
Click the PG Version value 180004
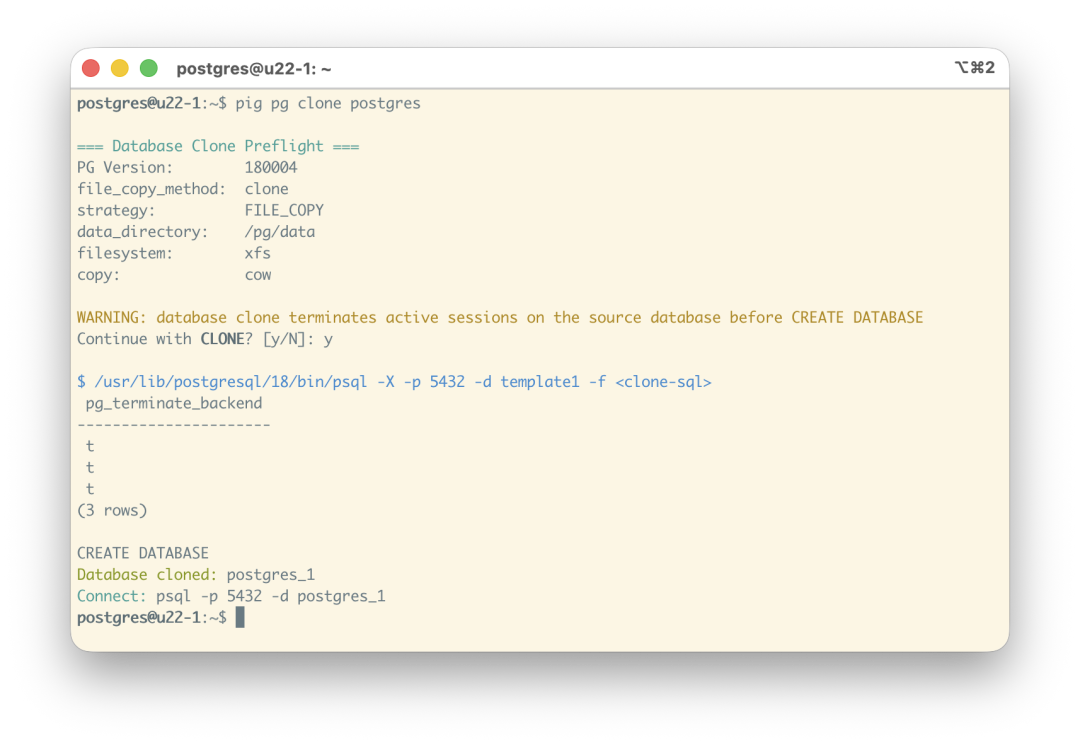click(271, 167)
